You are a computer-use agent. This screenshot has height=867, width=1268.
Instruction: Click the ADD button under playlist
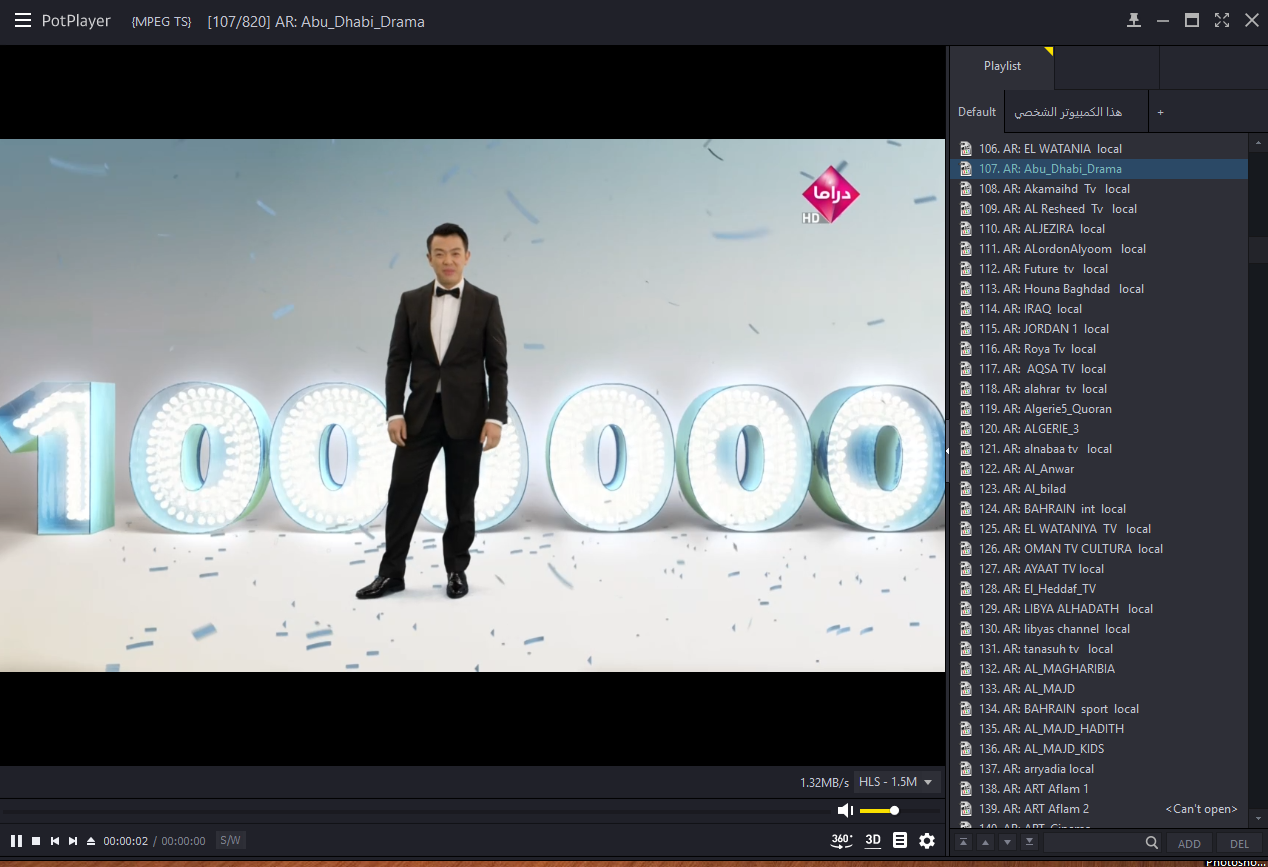1189,844
